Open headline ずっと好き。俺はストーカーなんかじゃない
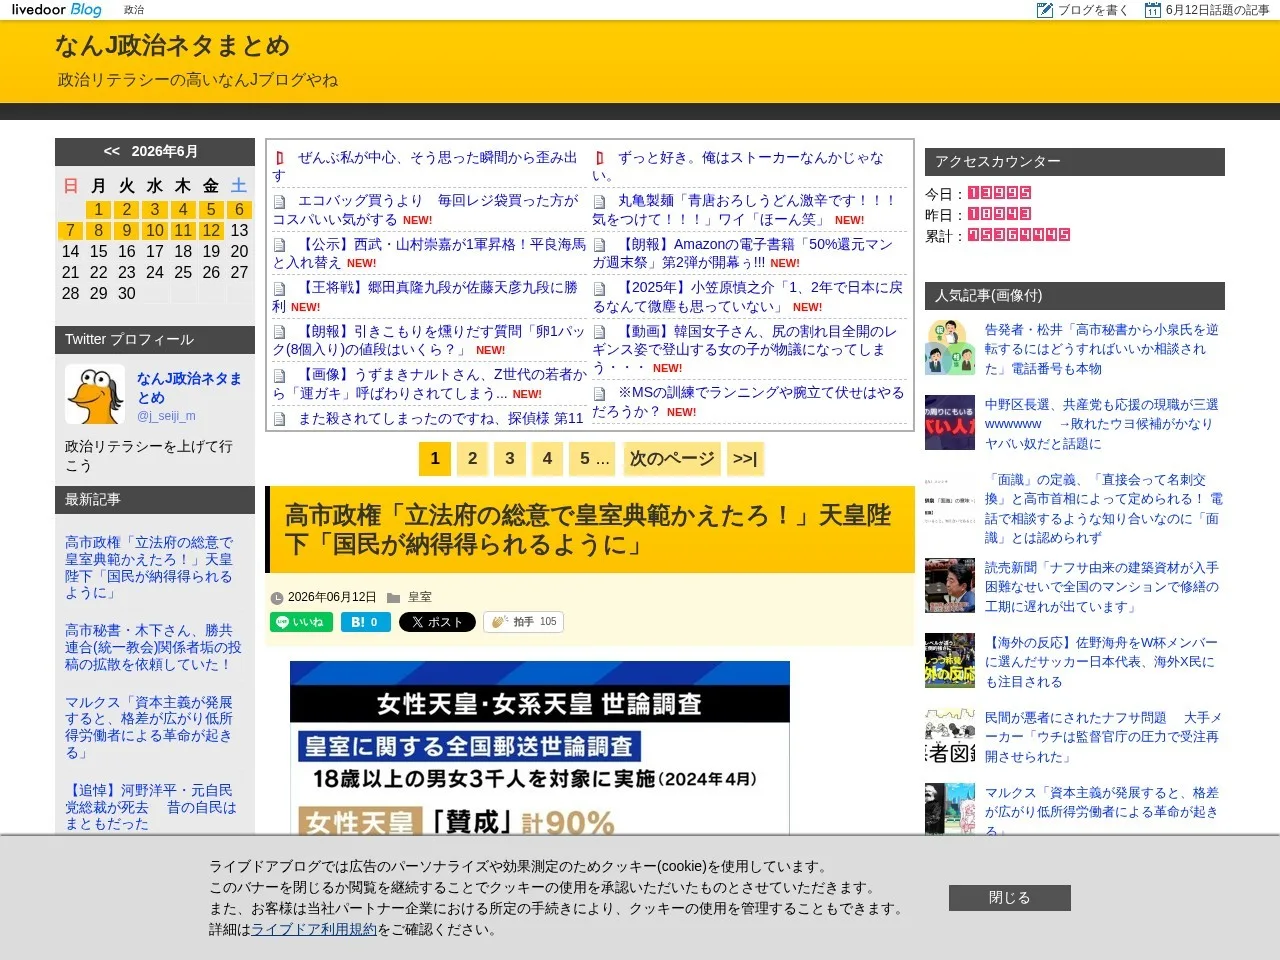Image resolution: width=1280 pixels, height=960 pixels. pyautogui.click(x=740, y=166)
